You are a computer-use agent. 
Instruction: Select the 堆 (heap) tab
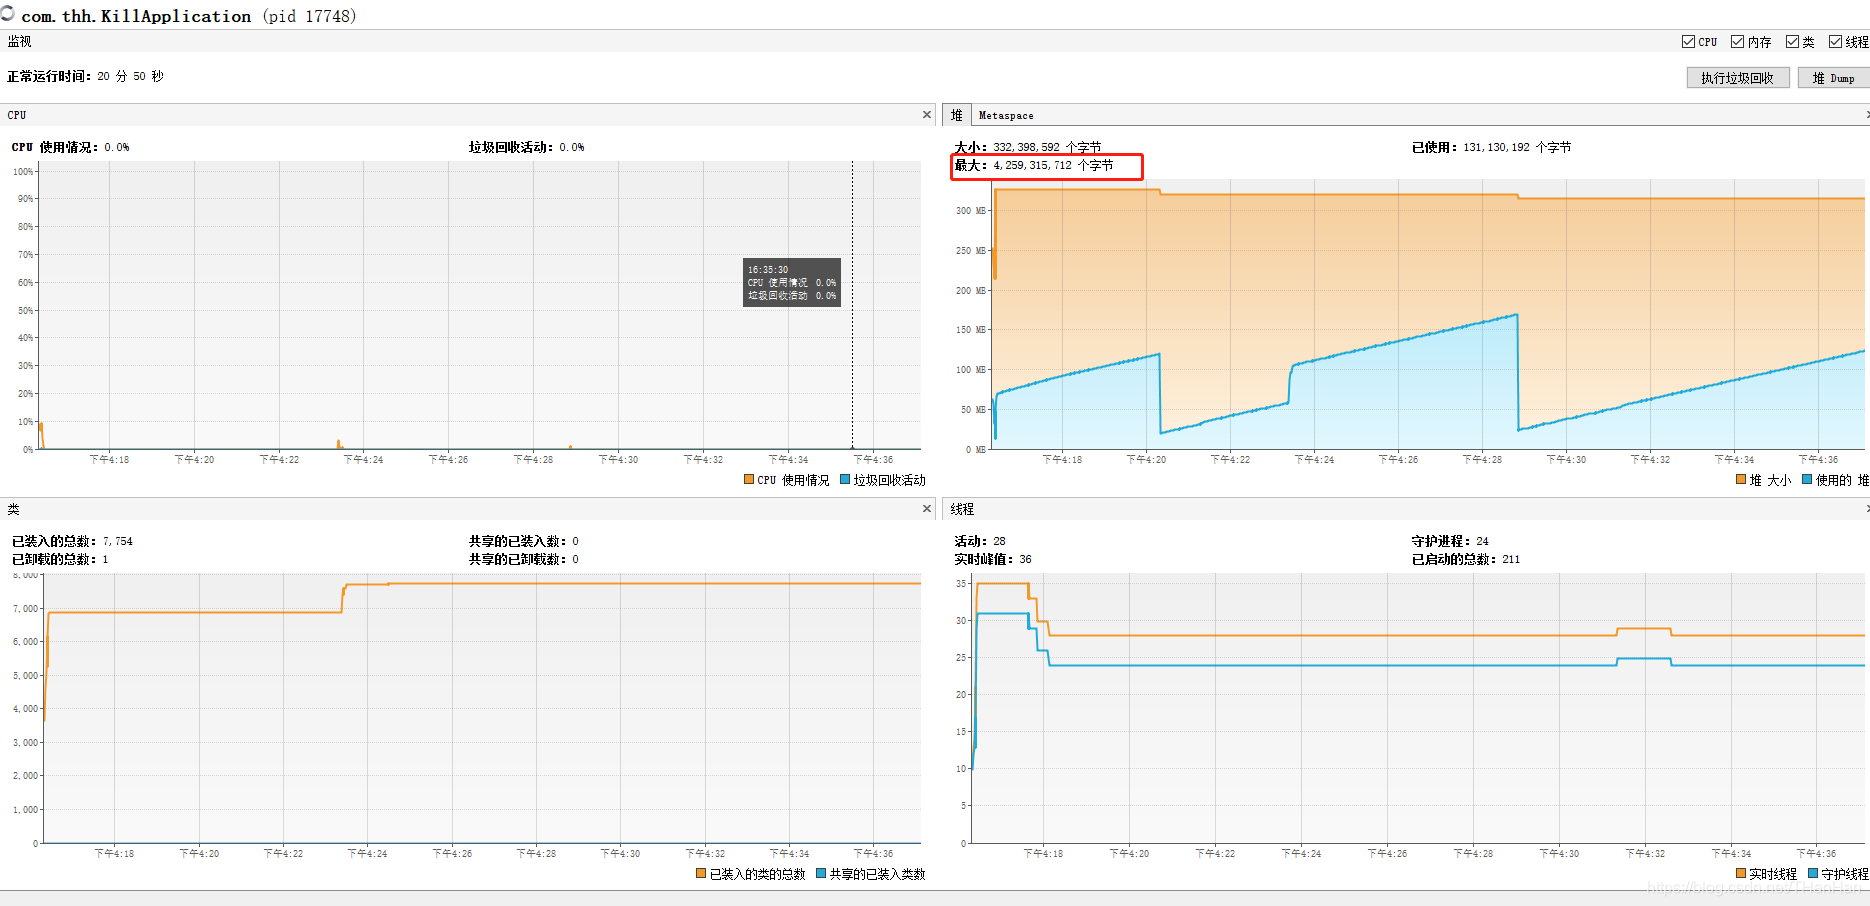pyautogui.click(x=956, y=116)
